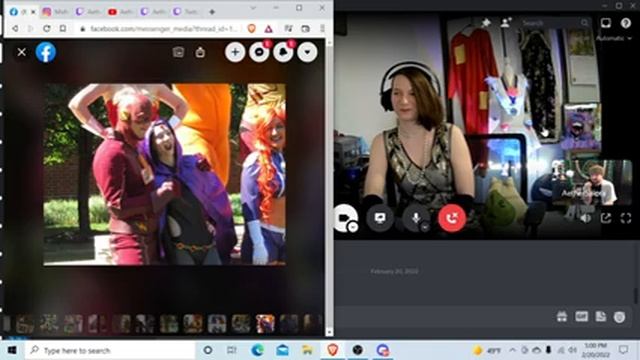Enter full screen in Discord call
640x360 pixels.
(x=626, y=218)
